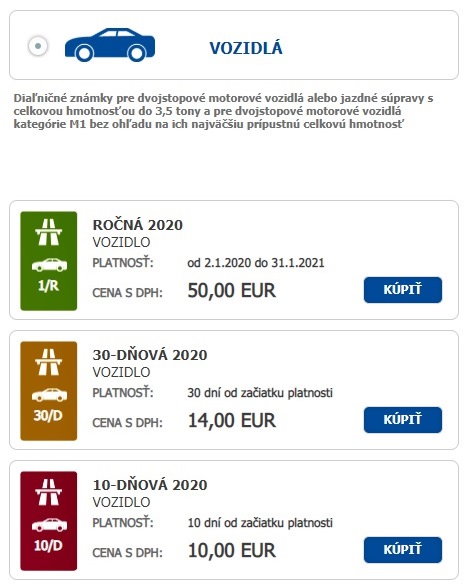Image resolution: width=465 pixels, height=586 pixels.
Task: Click the green 1/R annual vignette badge
Action: coord(49,261)
